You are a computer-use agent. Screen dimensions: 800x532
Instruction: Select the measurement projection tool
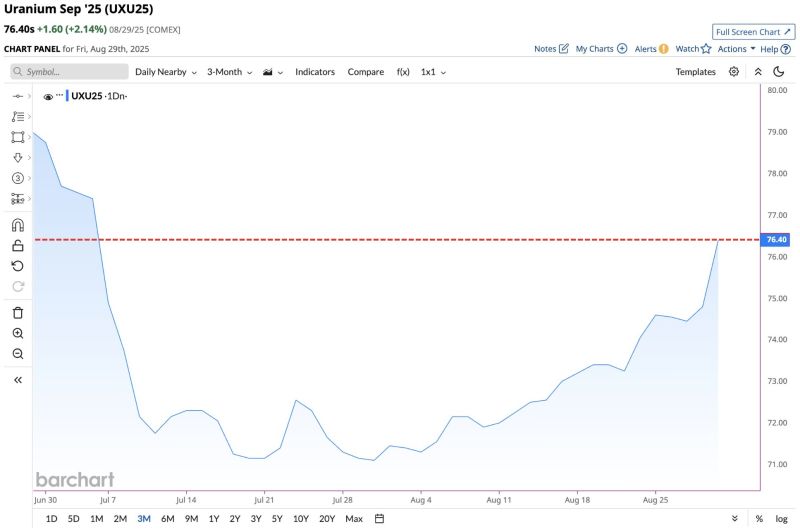18,198
